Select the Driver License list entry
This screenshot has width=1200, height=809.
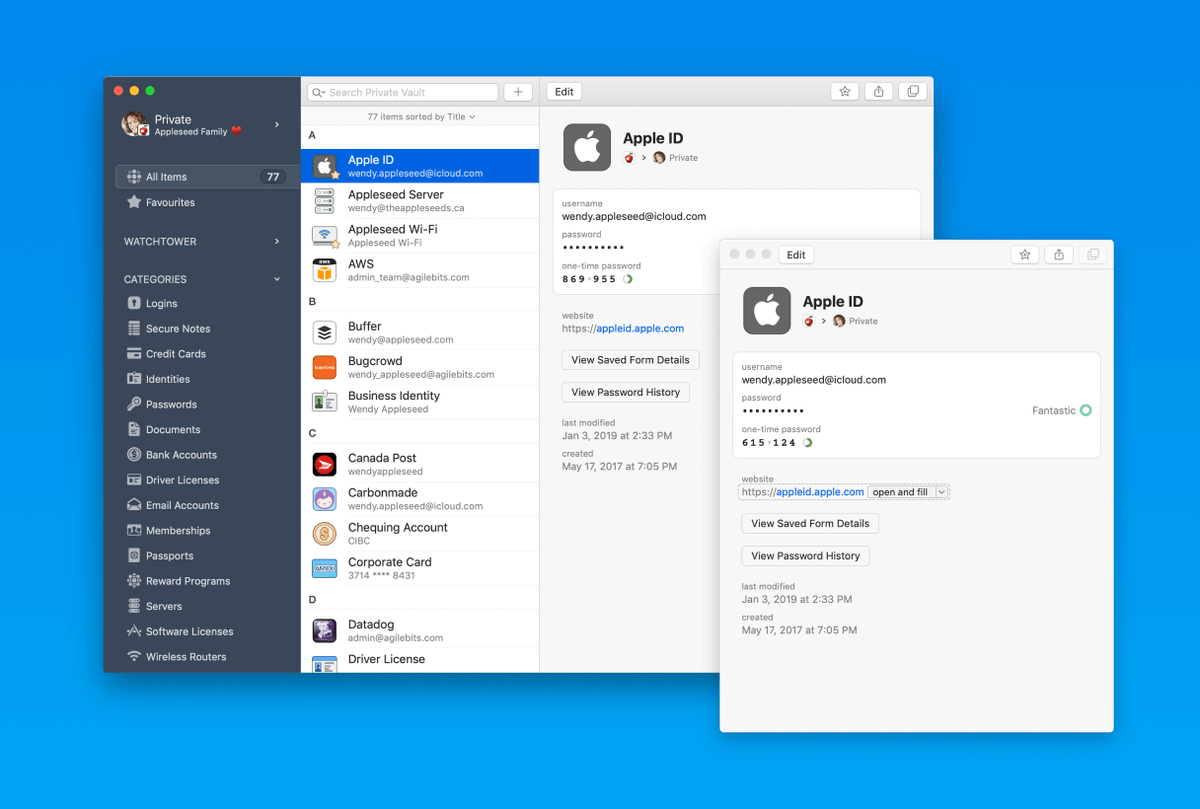(x=420, y=660)
